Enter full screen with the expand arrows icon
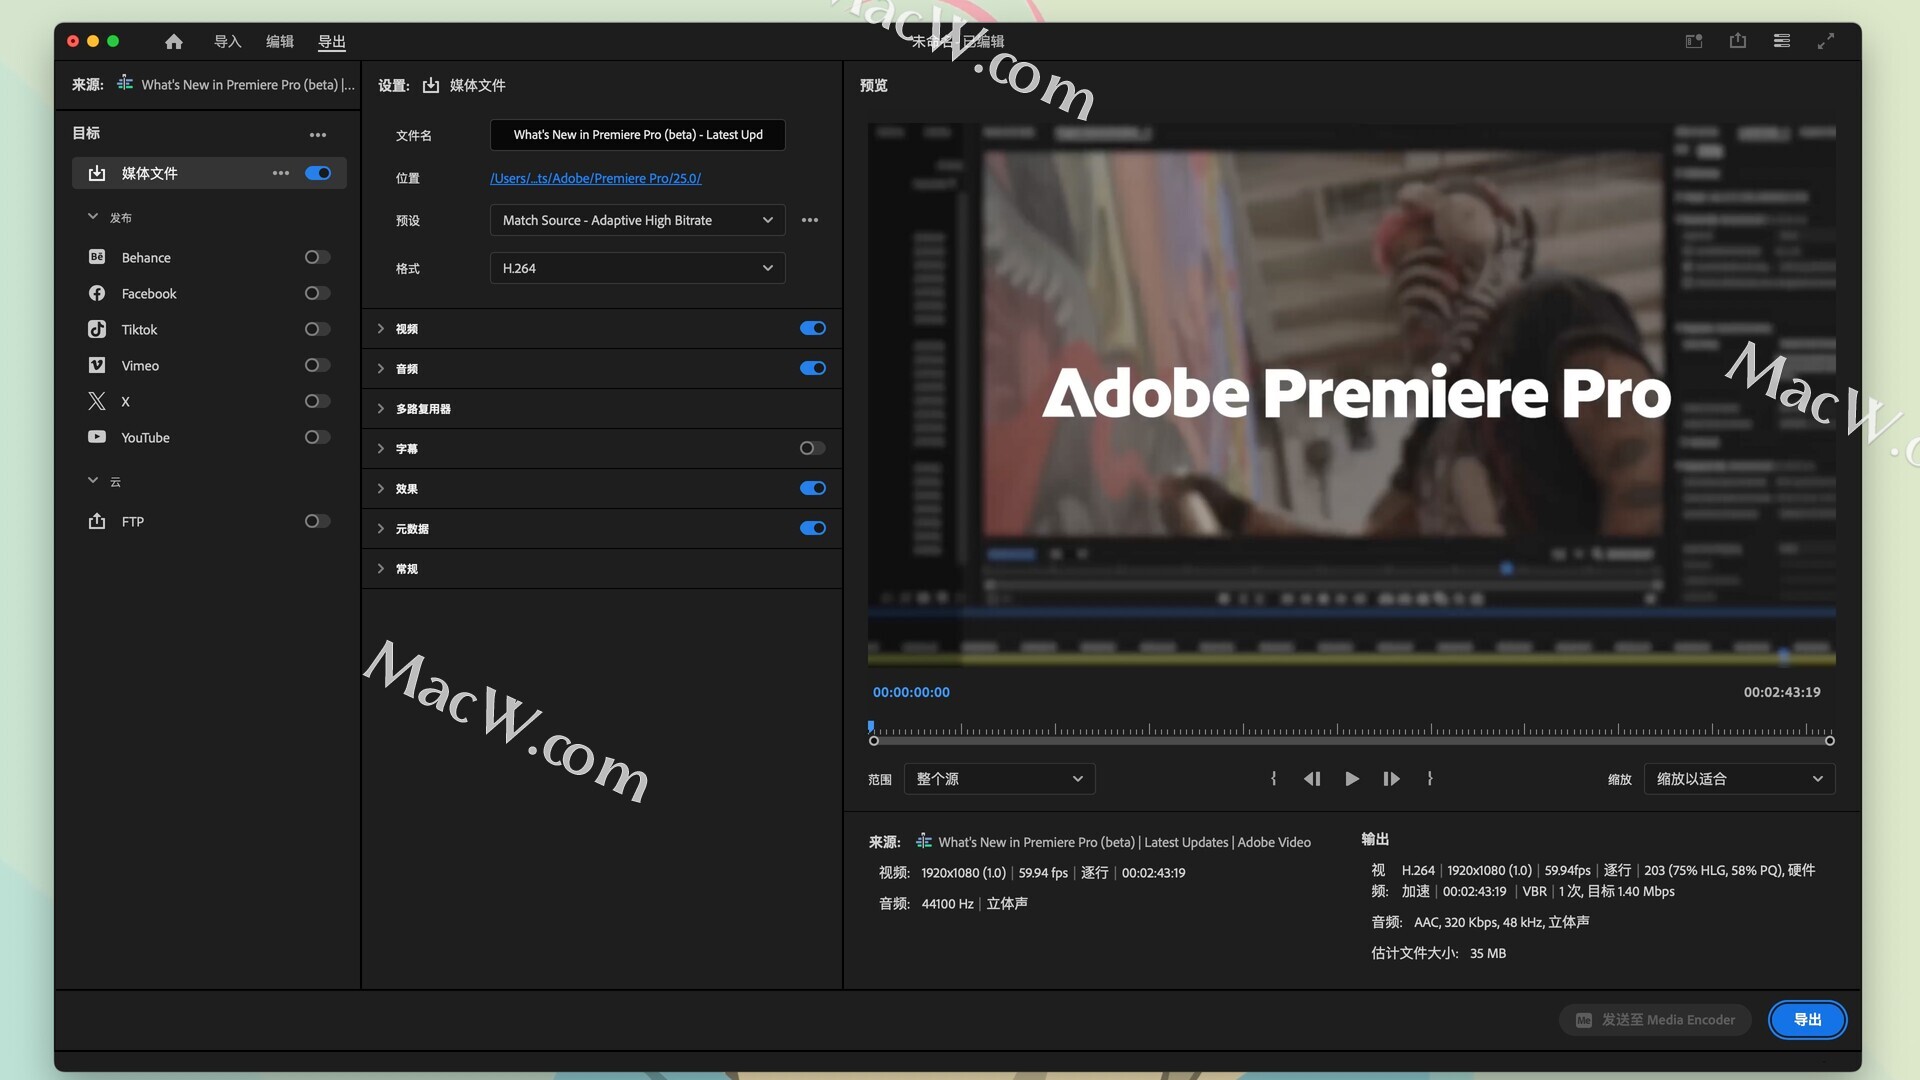Image resolution: width=1920 pixels, height=1080 pixels. [x=1826, y=41]
